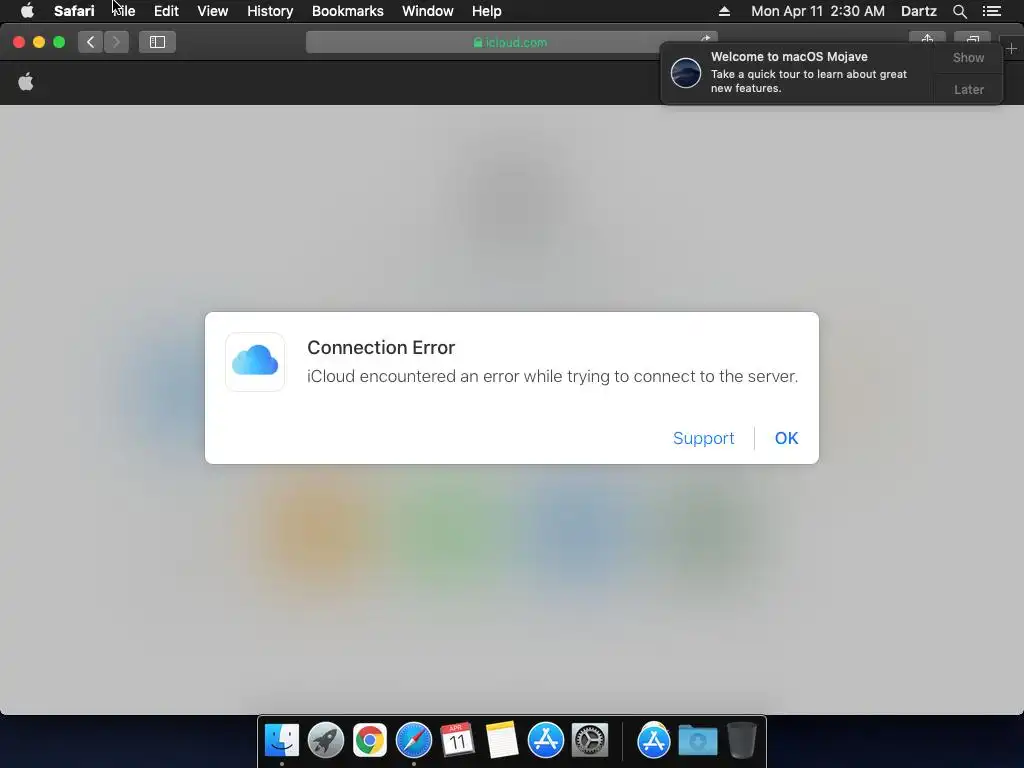Open the Window menu
Screen dimensions: 1024x768
pos(428,11)
